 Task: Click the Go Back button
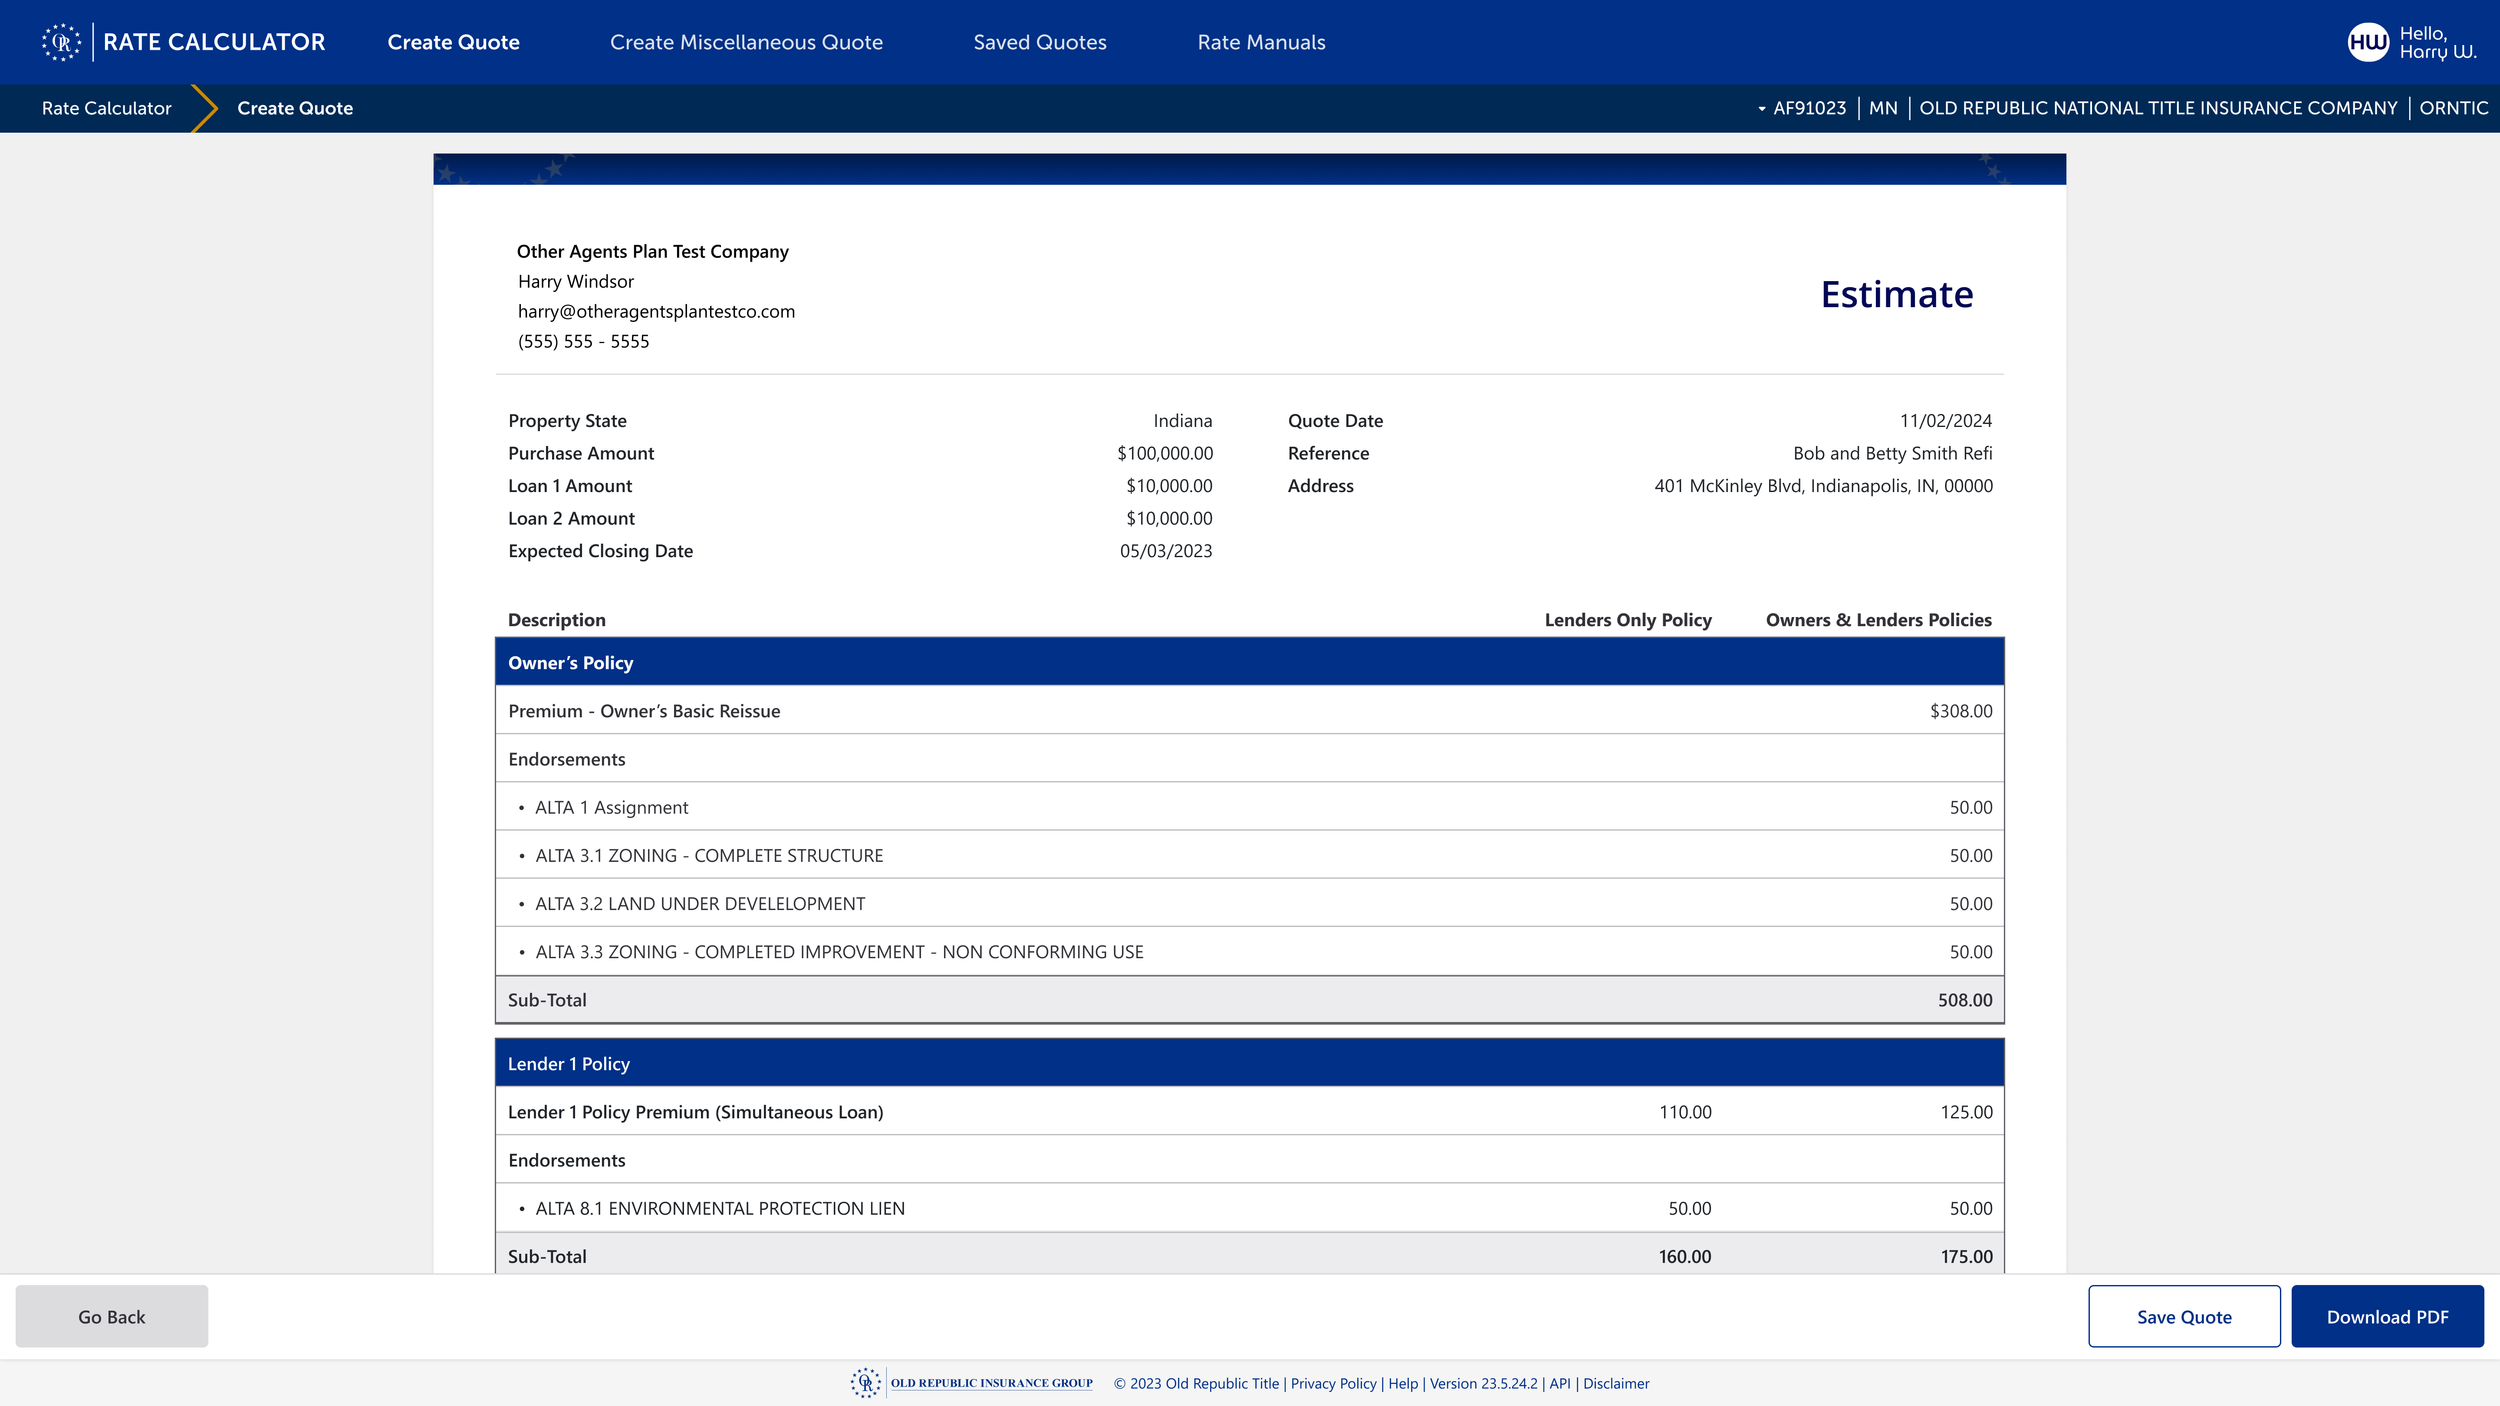pos(112,1316)
